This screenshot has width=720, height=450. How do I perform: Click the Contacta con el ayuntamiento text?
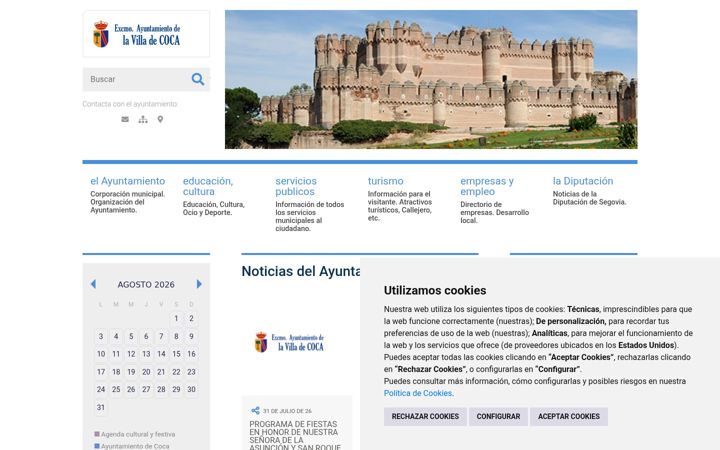130,104
